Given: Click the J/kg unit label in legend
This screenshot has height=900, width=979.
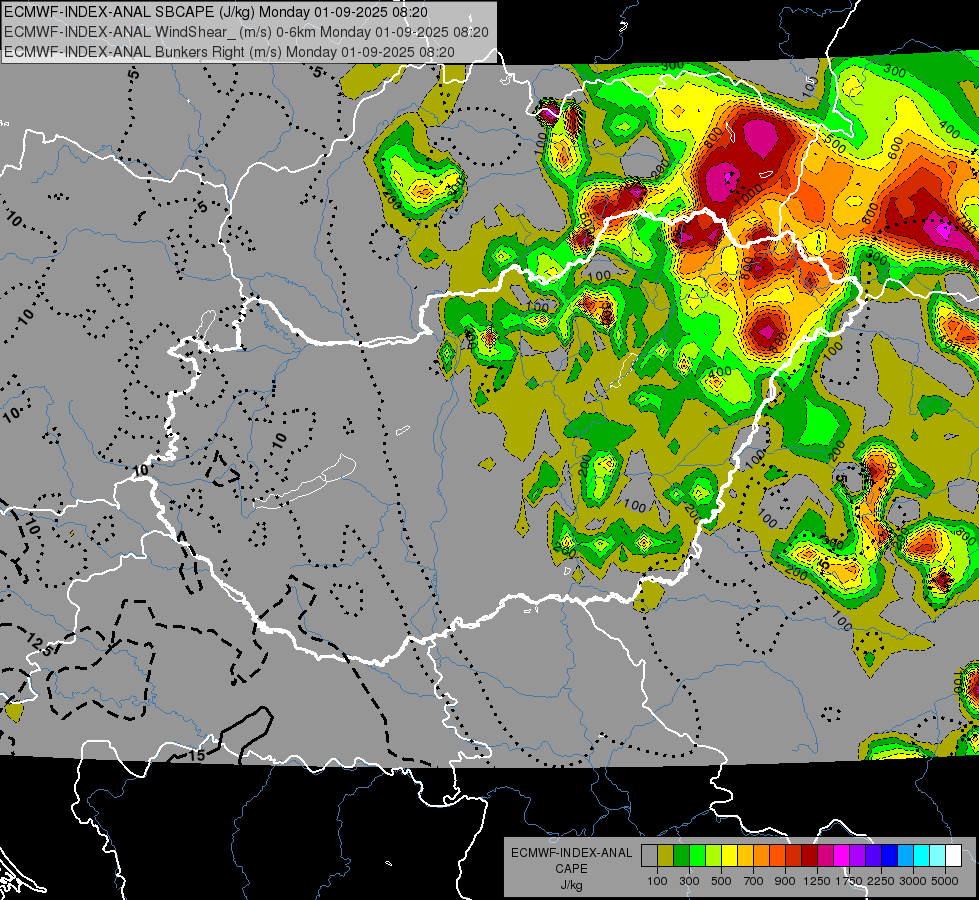Looking at the screenshot, I should click(571, 885).
